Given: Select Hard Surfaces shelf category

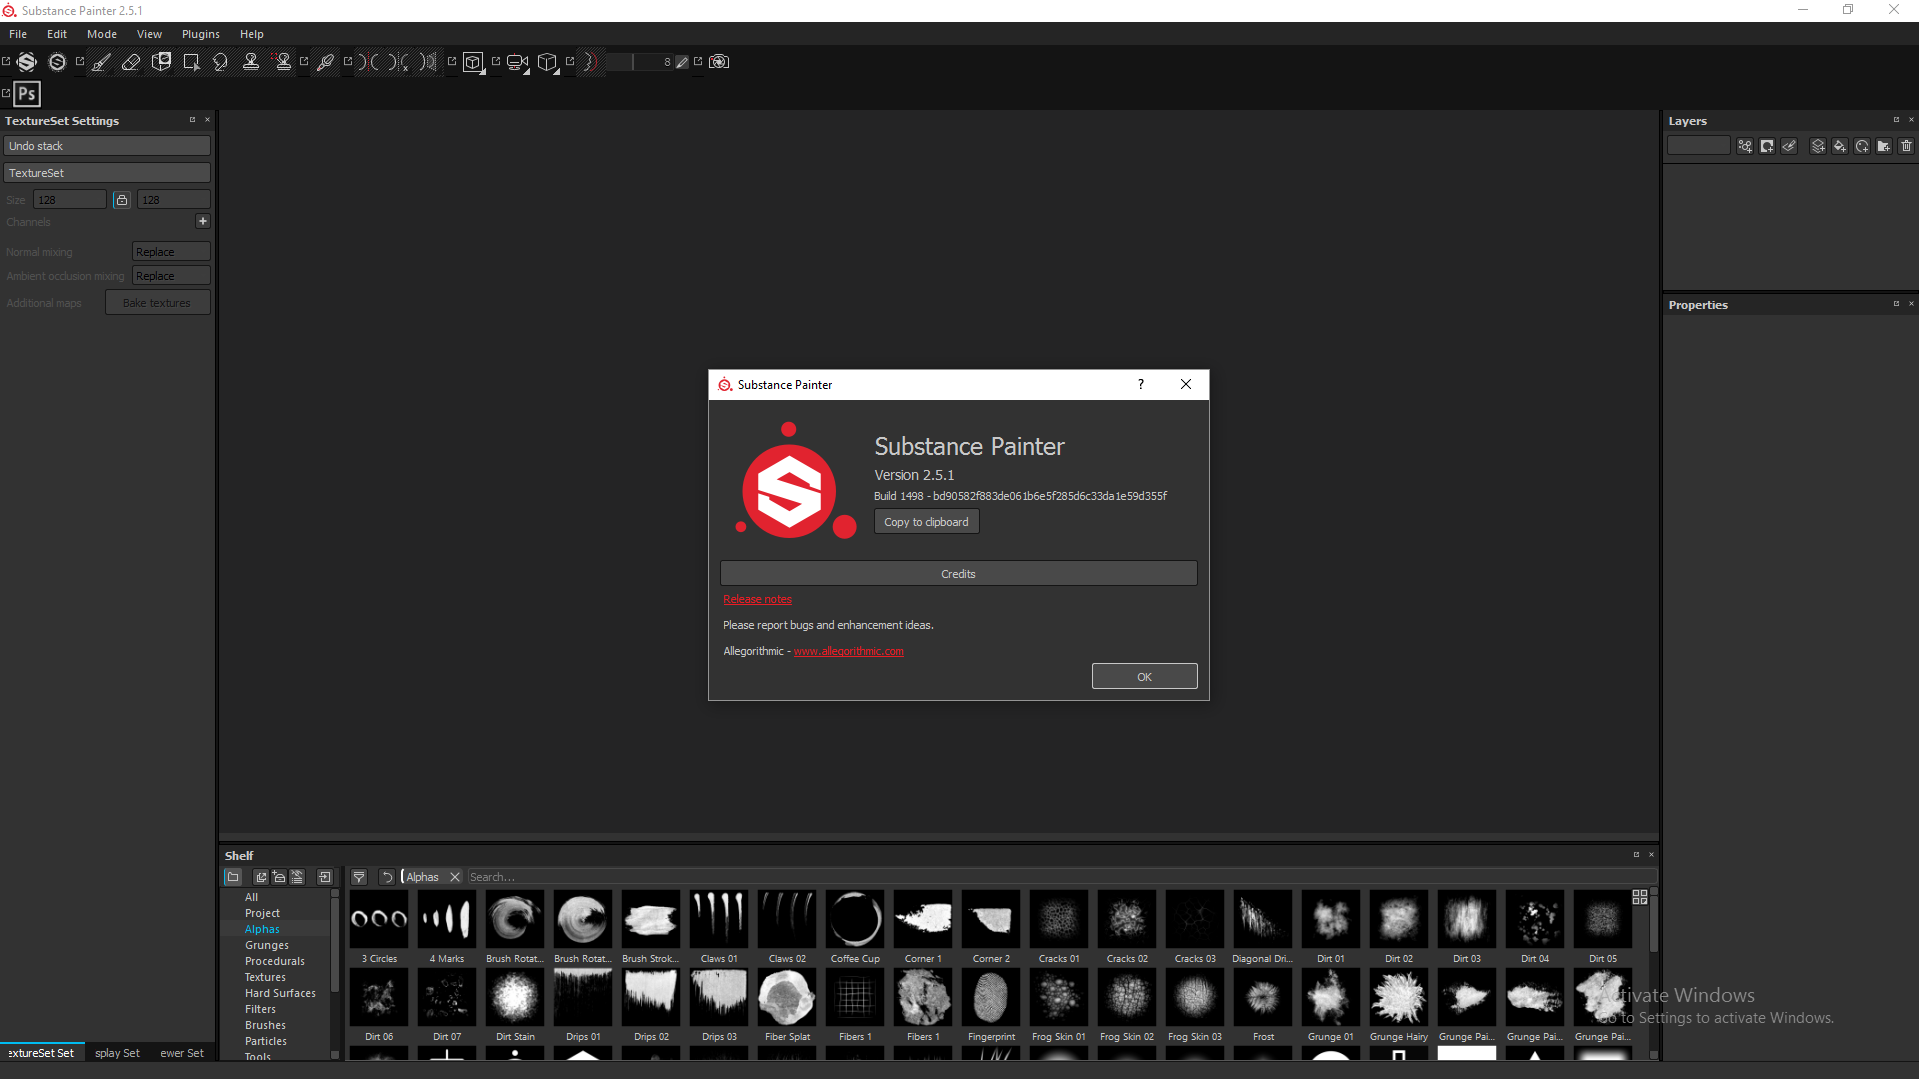Looking at the screenshot, I should click(280, 993).
